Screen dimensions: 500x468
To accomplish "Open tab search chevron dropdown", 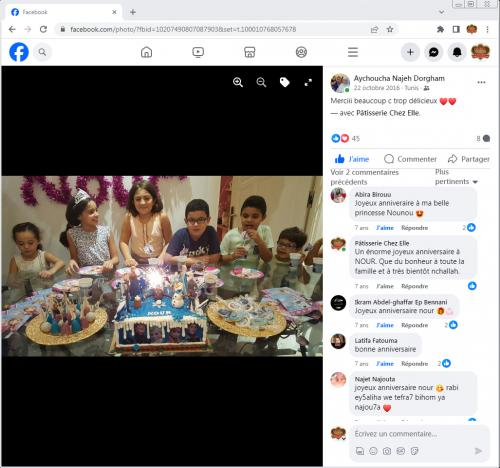I will pyautogui.click(x=442, y=12).
